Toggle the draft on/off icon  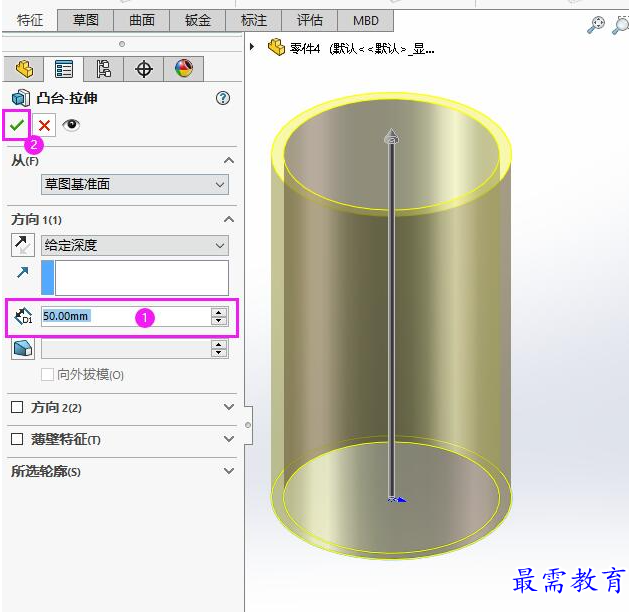coord(23,348)
